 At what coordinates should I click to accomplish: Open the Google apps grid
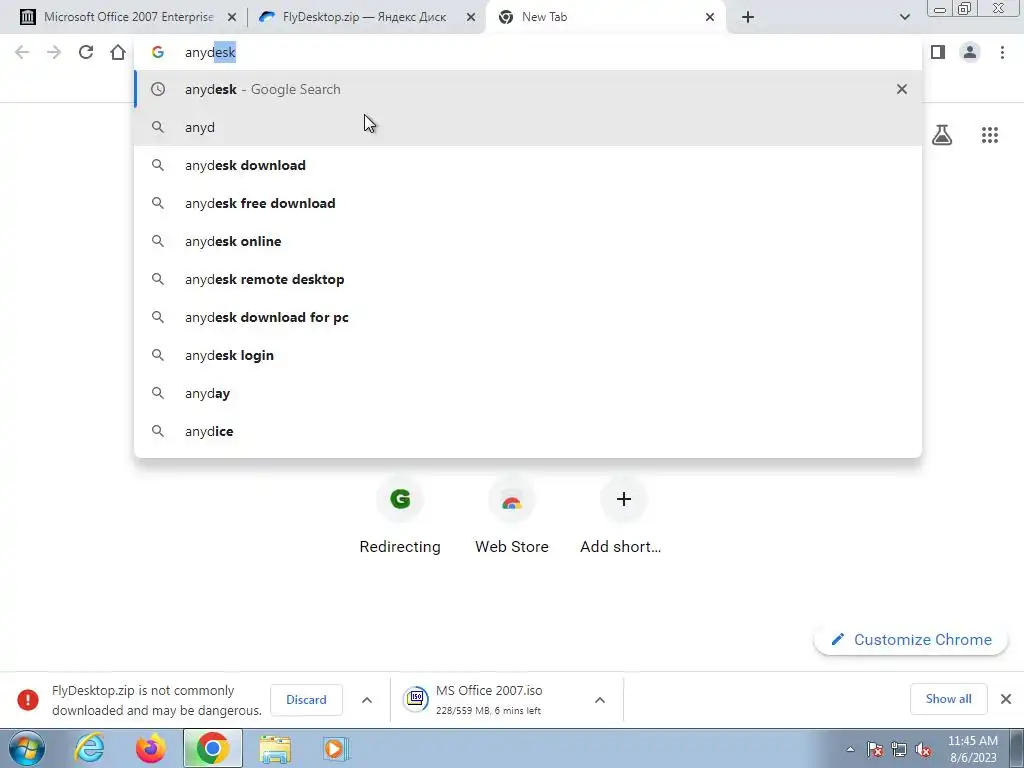pos(990,135)
